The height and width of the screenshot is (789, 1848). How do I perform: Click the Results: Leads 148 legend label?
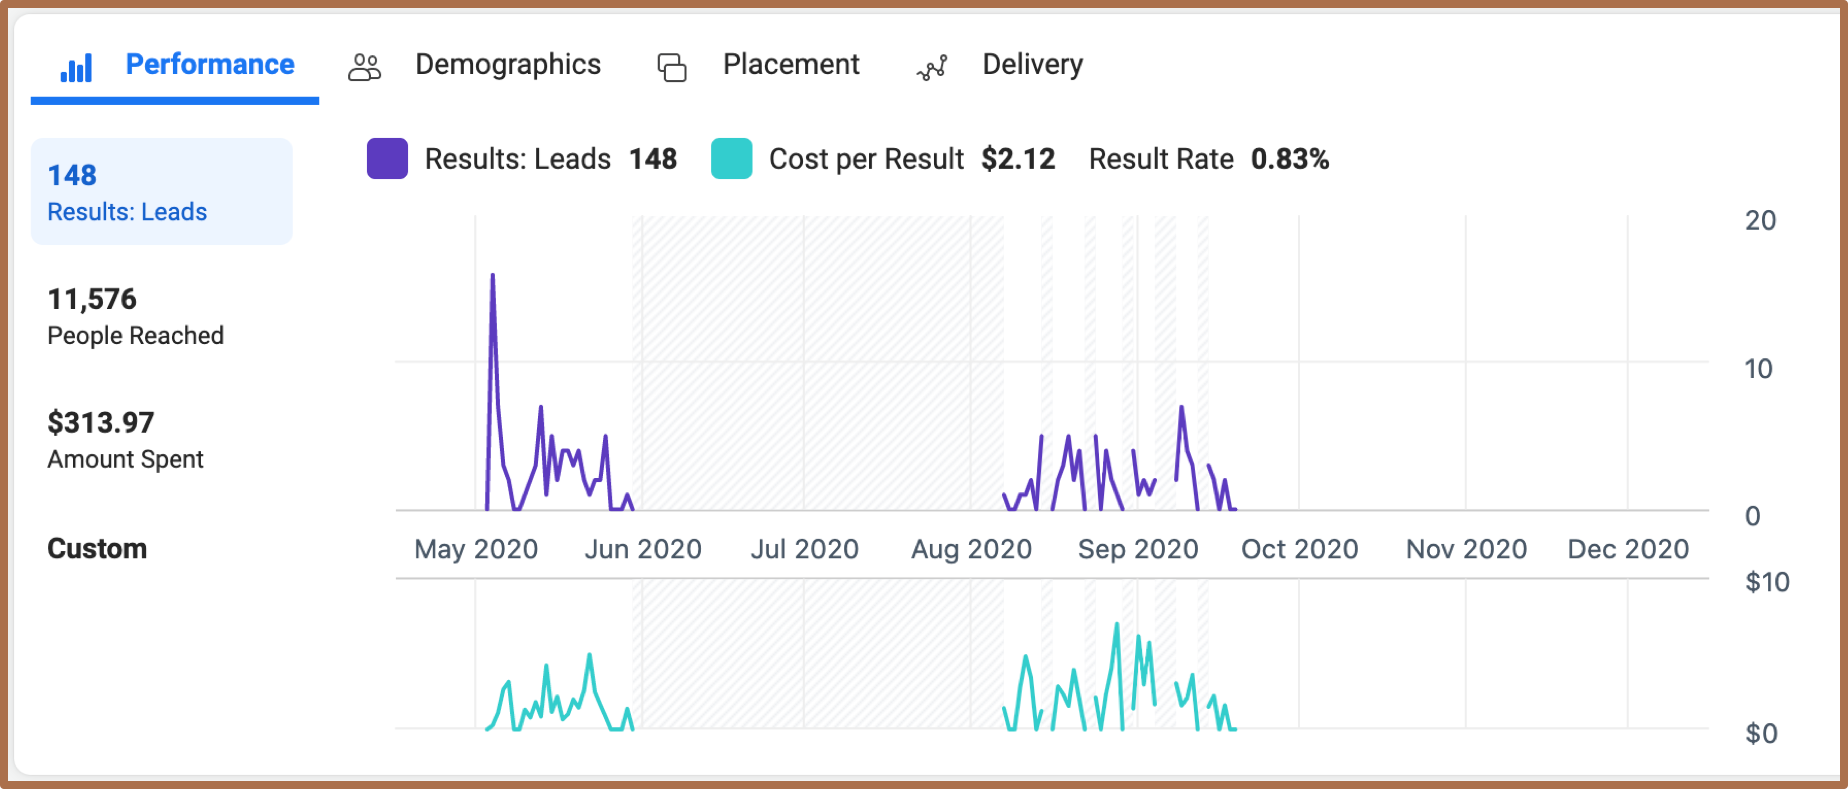coord(551,159)
